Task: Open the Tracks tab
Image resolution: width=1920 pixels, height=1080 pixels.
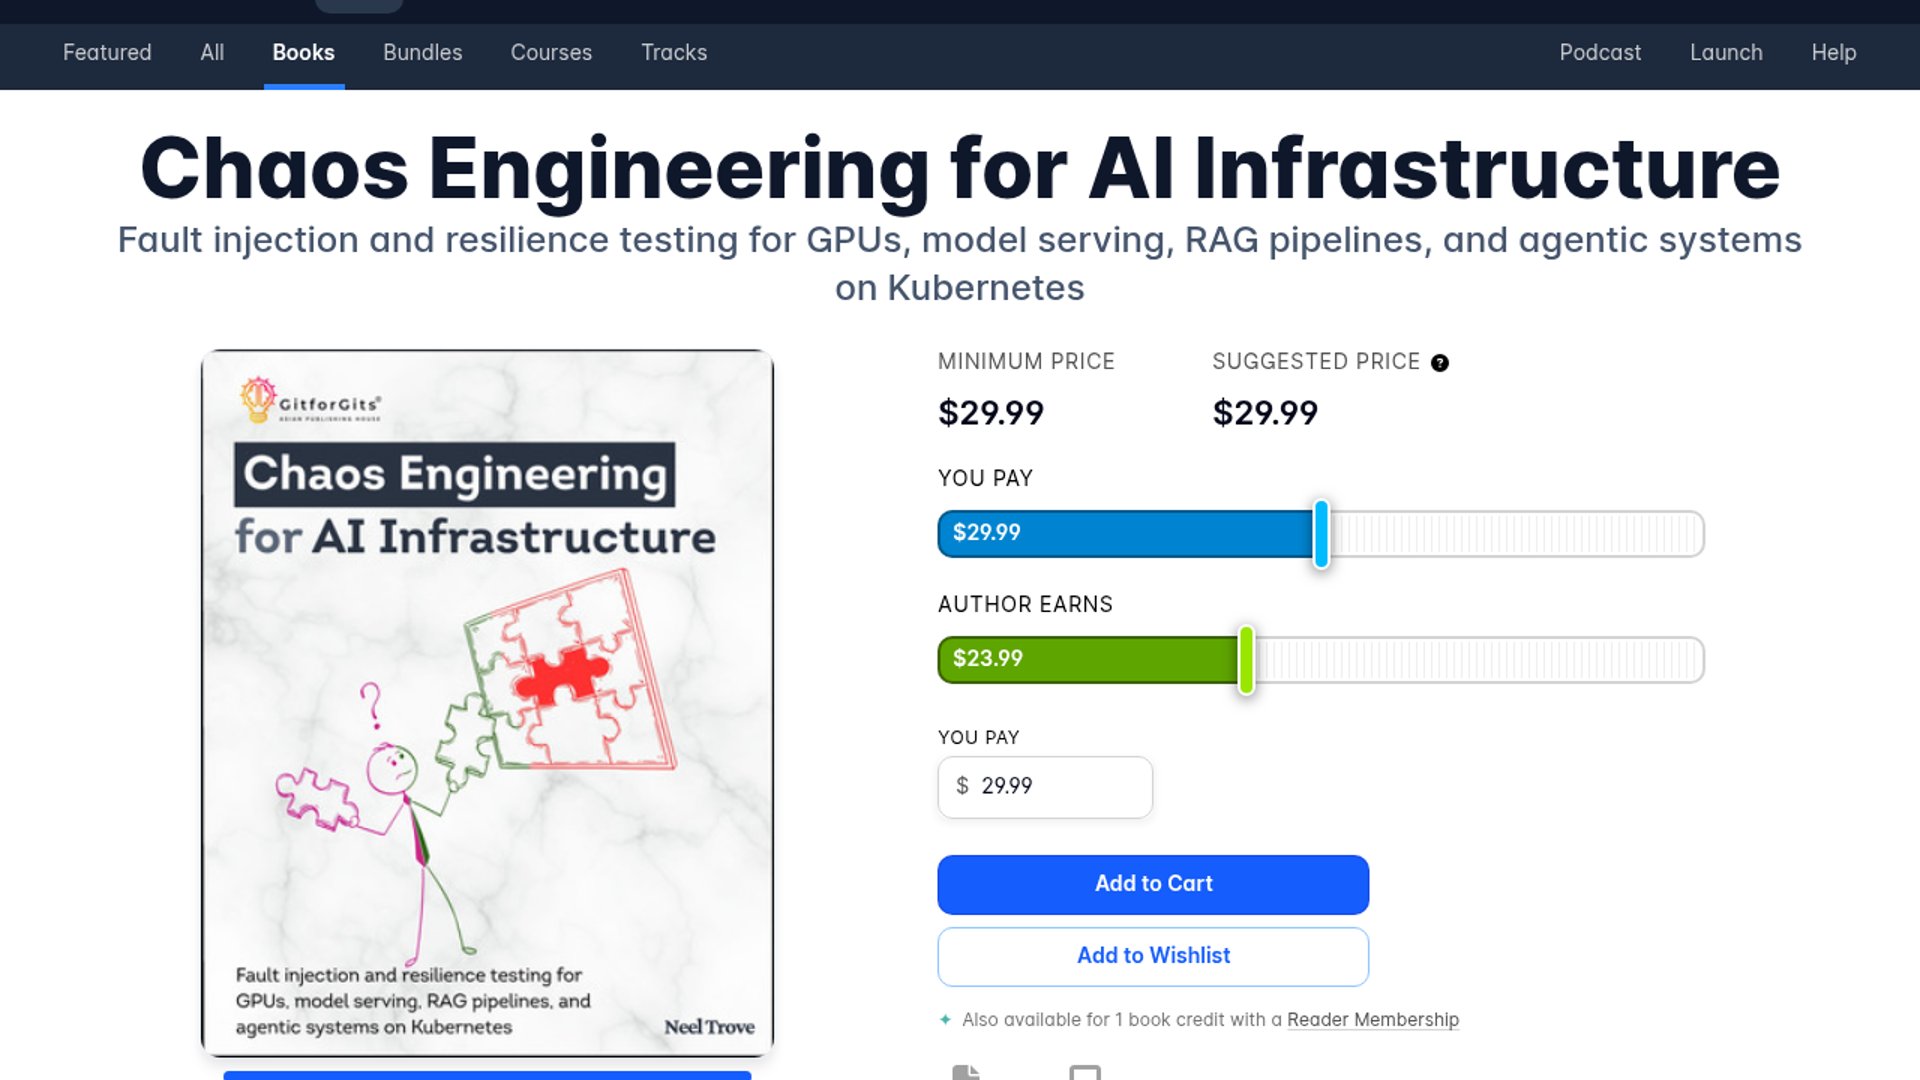Action: click(674, 52)
